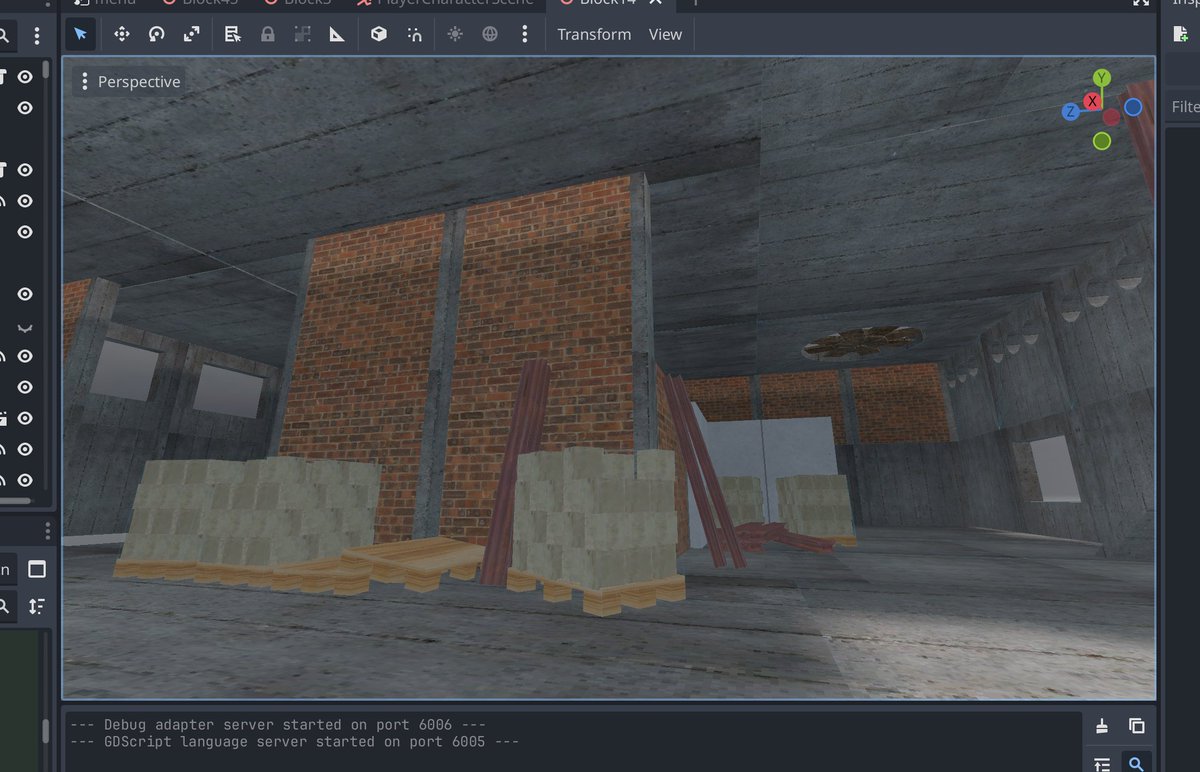The height and width of the screenshot is (772, 1200).
Task: Group selected node children icon
Action: pyautogui.click(x=302, y=34)
